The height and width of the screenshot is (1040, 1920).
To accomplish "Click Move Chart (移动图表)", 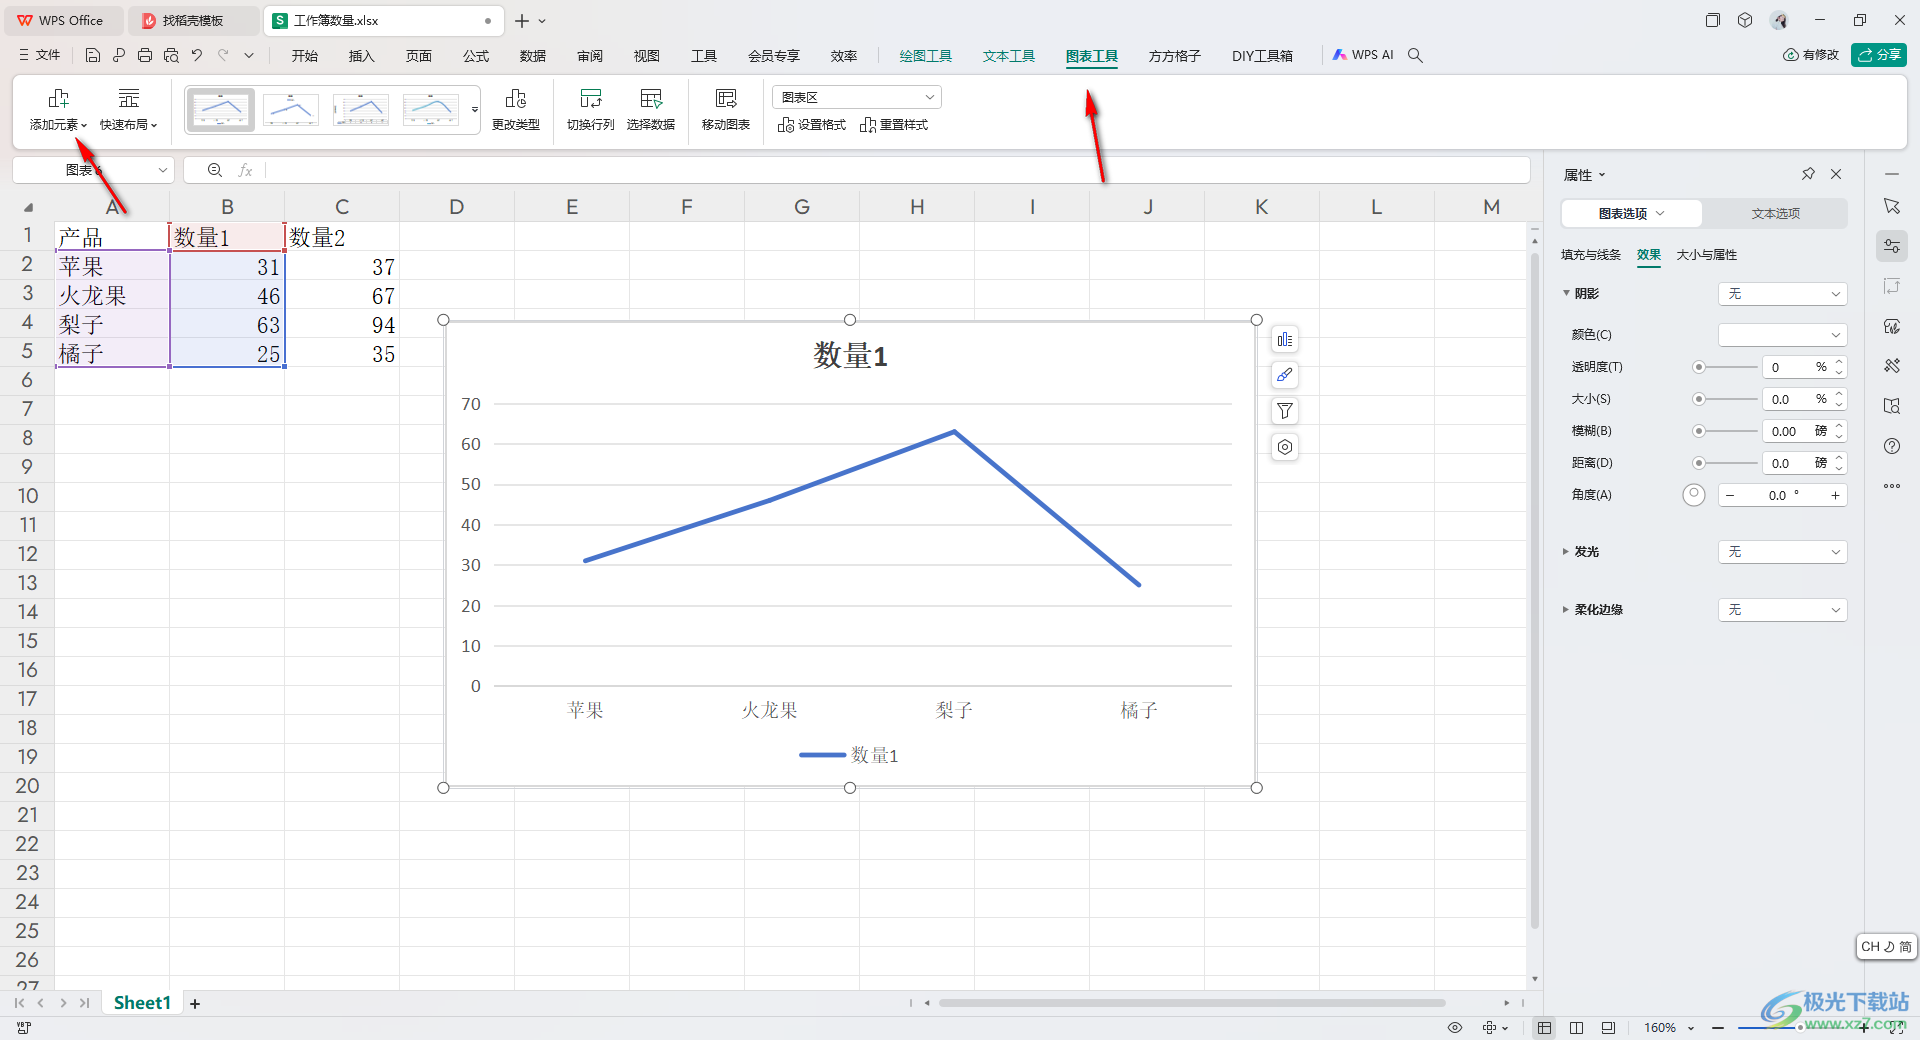I will [726, 110].
